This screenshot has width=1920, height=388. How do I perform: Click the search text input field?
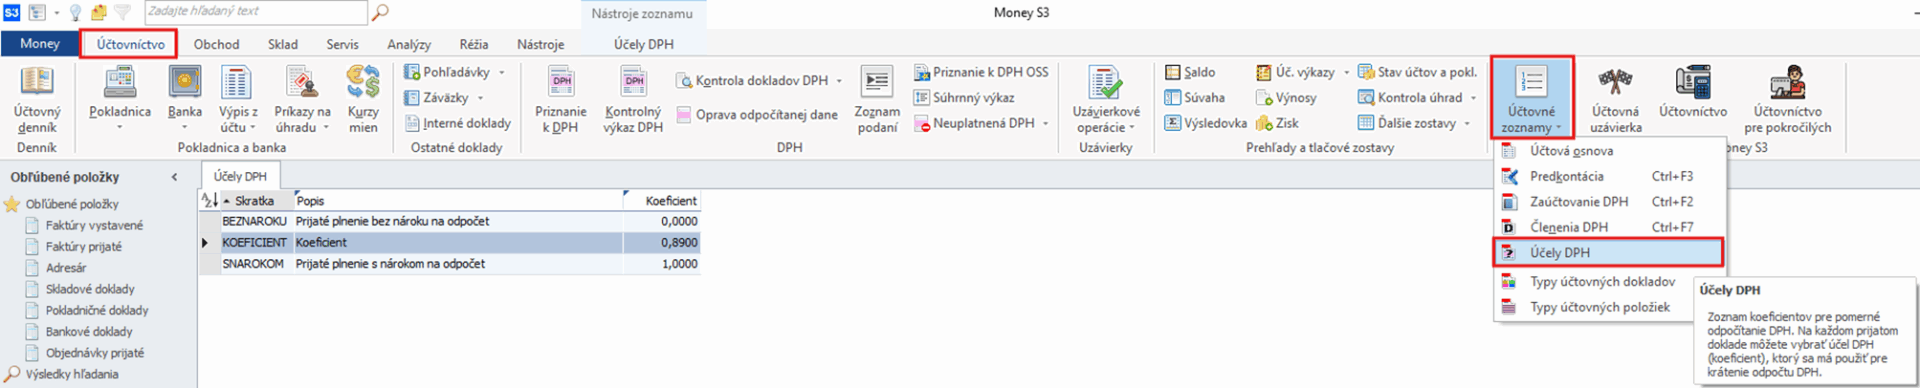tap(256, 12)
